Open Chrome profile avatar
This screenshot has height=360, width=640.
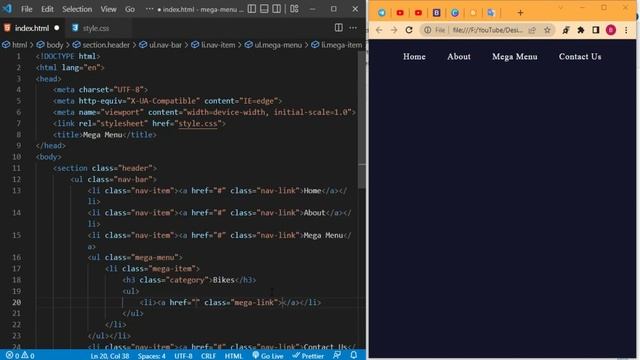click(611, 30)
